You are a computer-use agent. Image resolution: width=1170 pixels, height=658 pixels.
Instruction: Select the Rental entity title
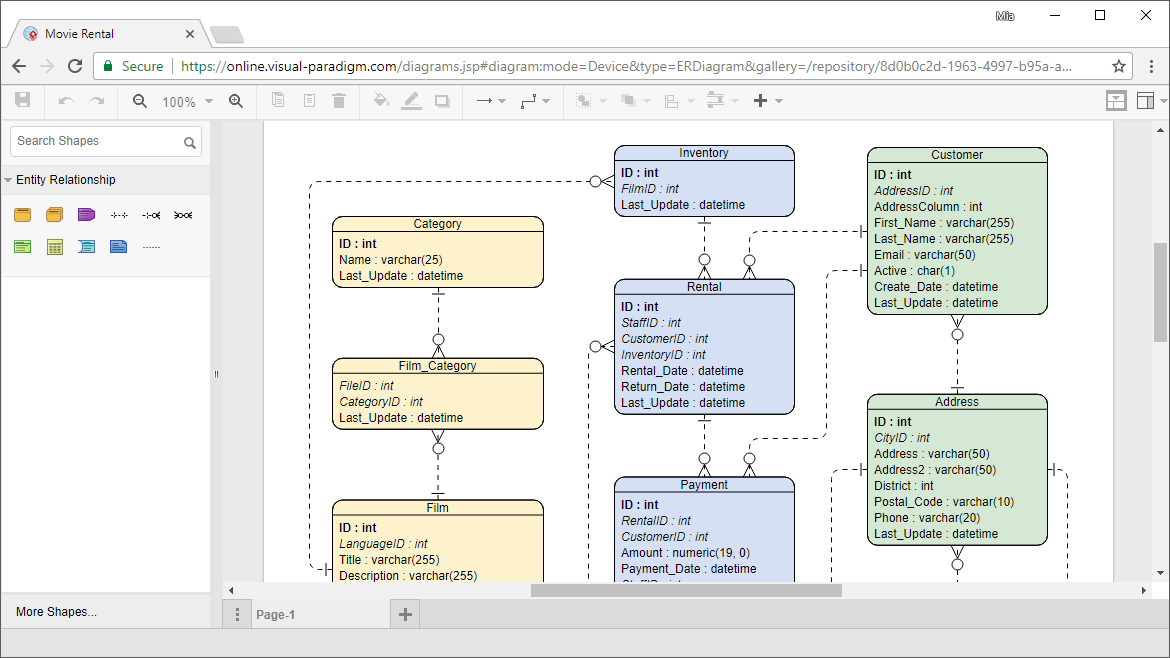[704, 287]
